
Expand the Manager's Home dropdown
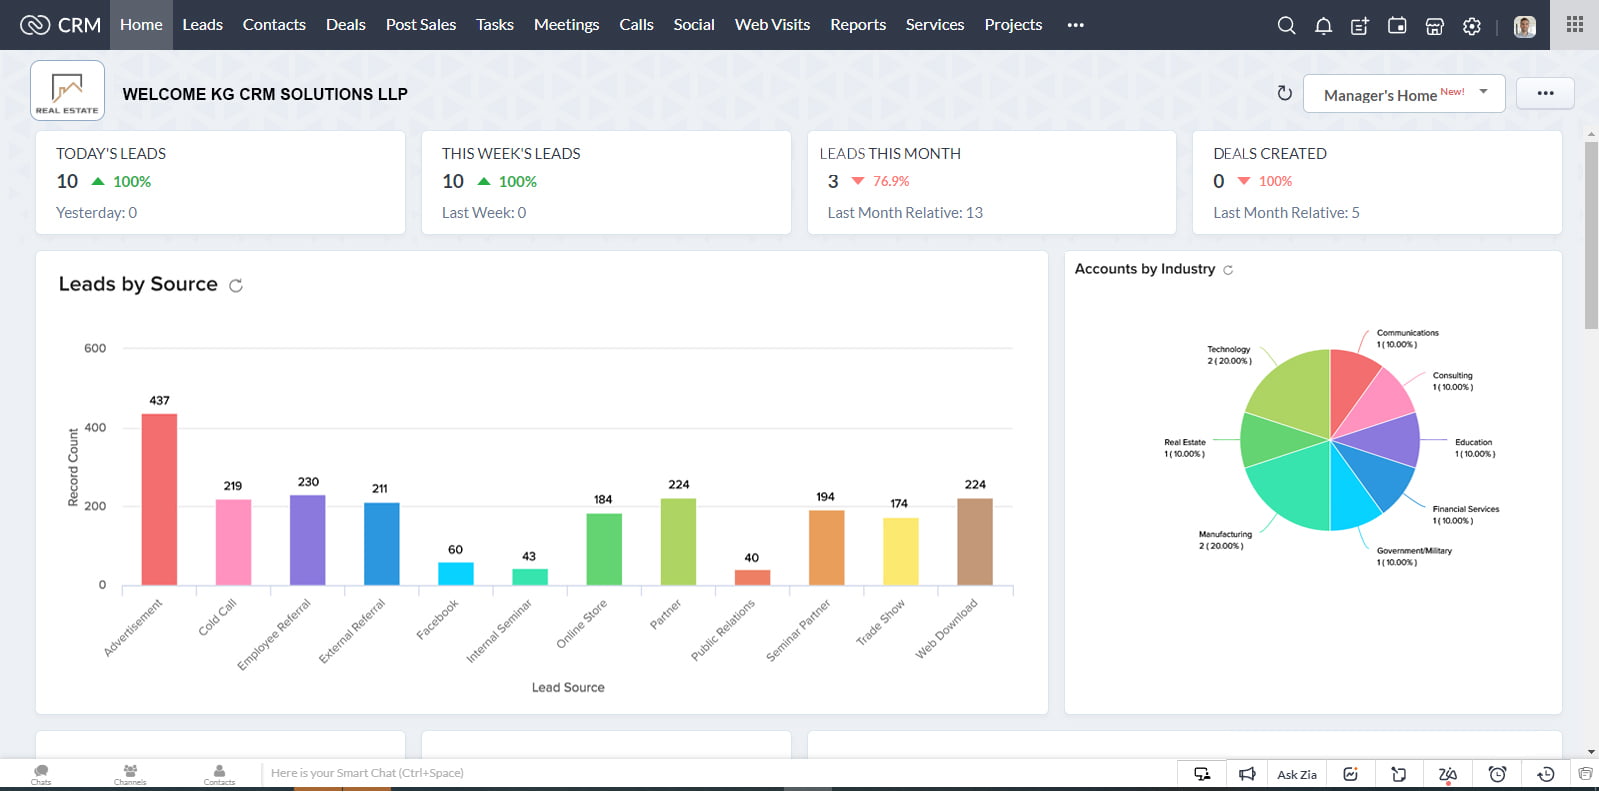pyautogui.click(x=1404, y=94)
